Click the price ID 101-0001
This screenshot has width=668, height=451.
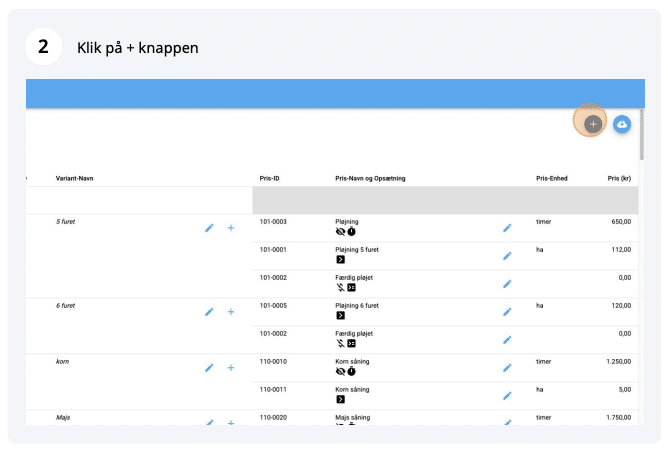(274, 250)
